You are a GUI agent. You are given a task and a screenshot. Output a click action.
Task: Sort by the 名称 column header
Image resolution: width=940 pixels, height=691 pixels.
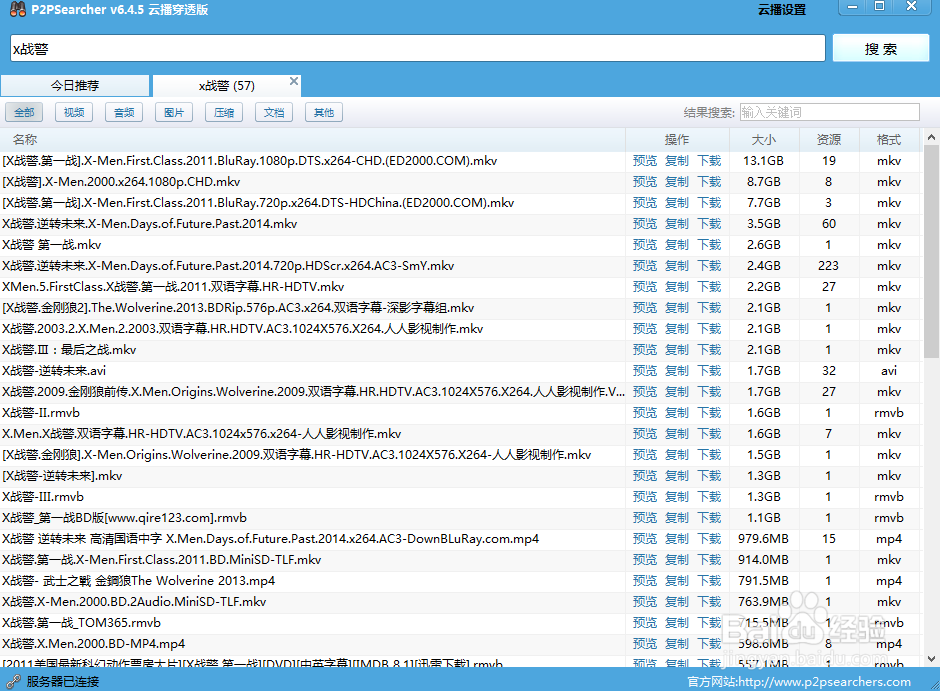tap(312, 140)
